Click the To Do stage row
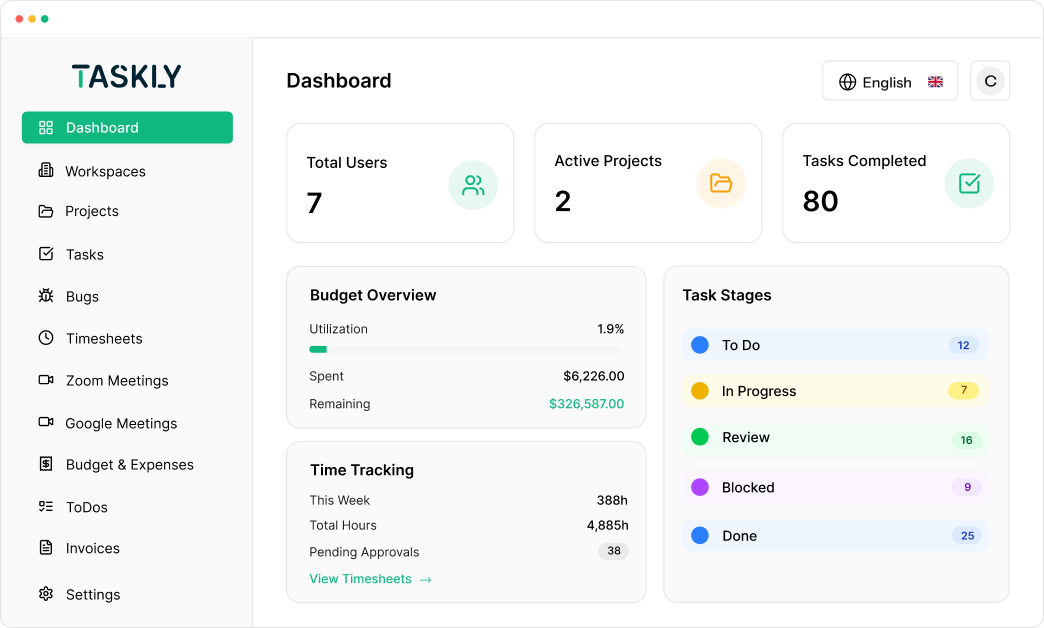The image size is (1044, 628). point(836,345)
